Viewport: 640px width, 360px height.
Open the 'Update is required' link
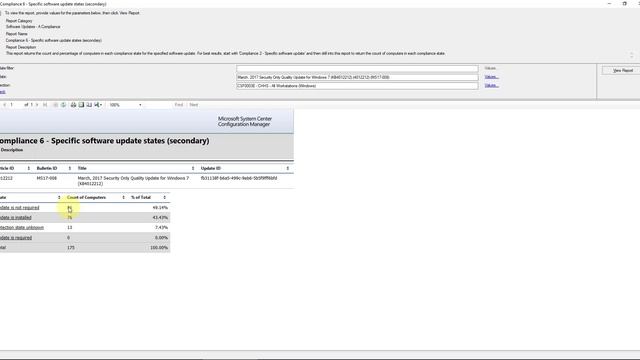click(x=16, y=238)
